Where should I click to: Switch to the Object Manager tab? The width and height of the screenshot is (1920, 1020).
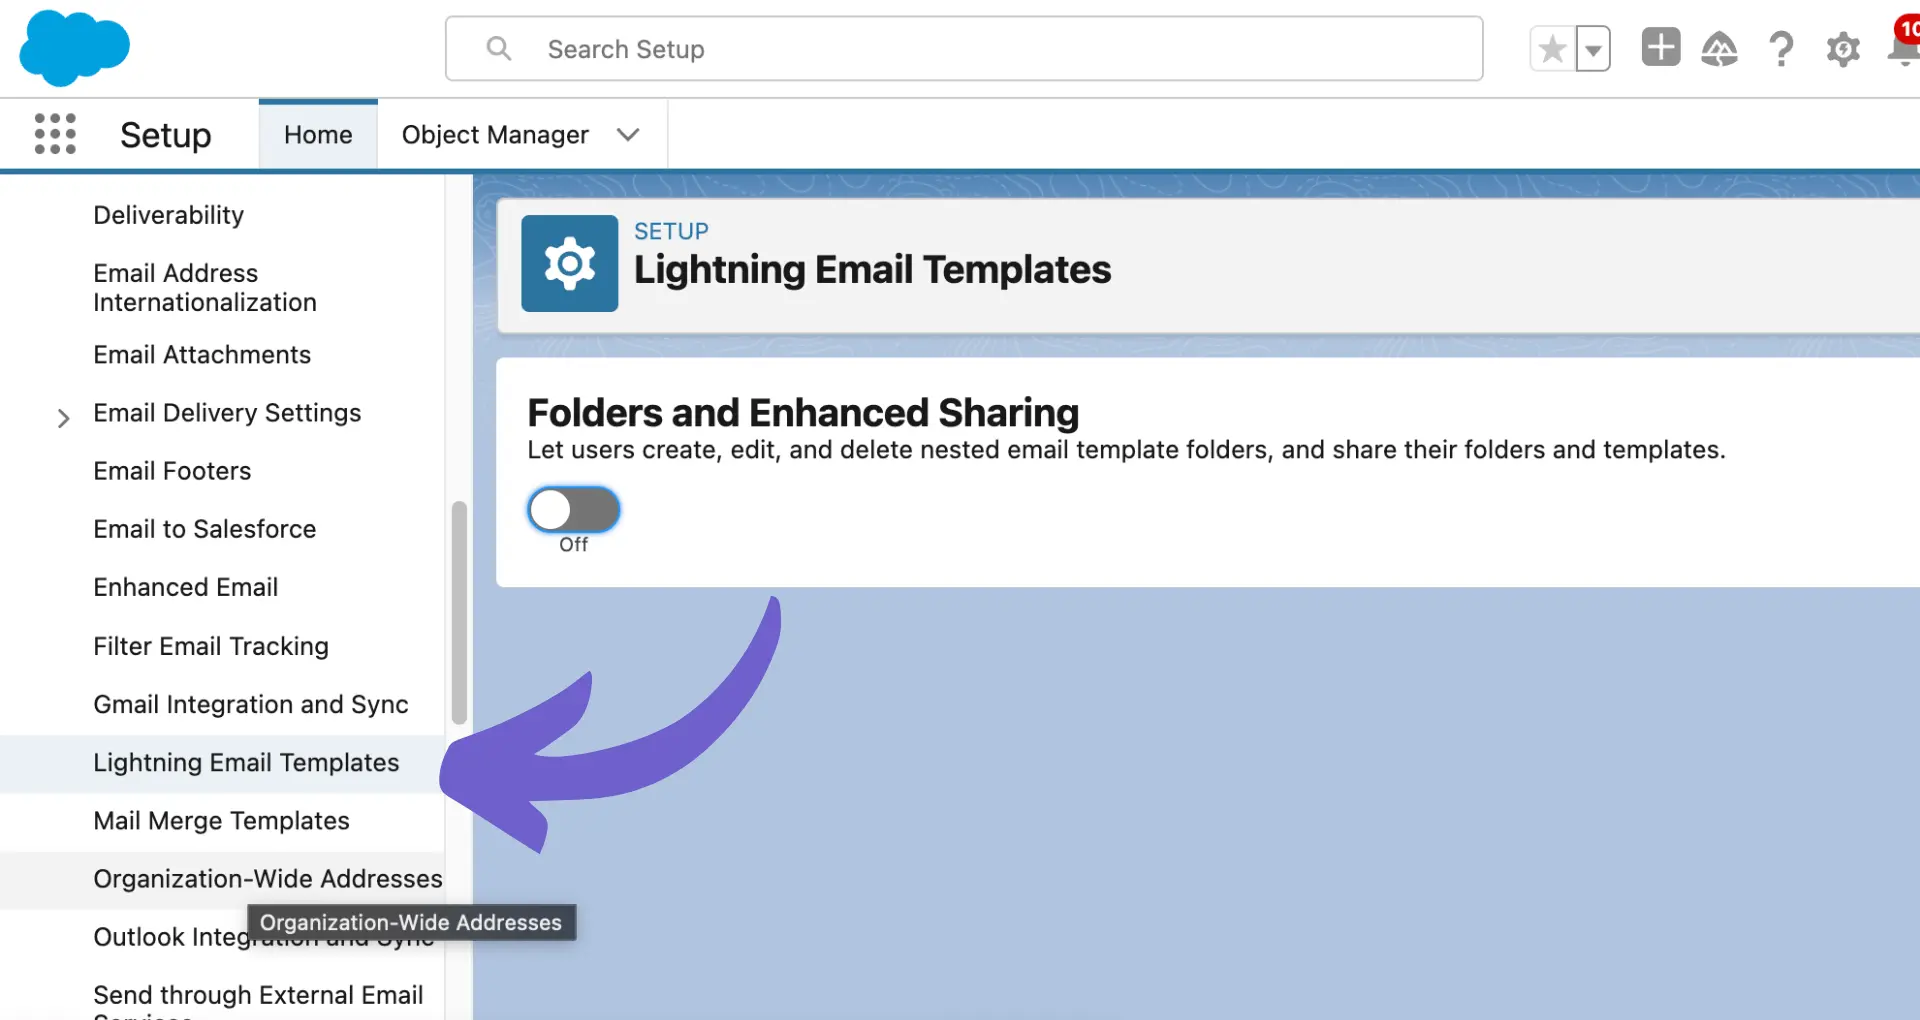(495, 135)
